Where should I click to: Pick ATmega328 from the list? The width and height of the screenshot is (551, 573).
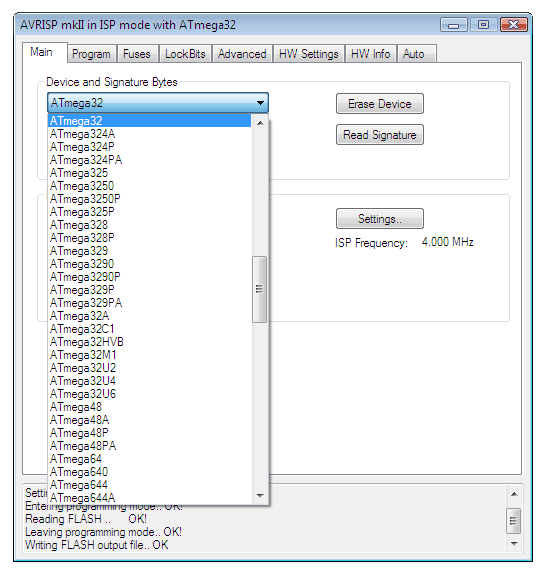coord(149,225)
